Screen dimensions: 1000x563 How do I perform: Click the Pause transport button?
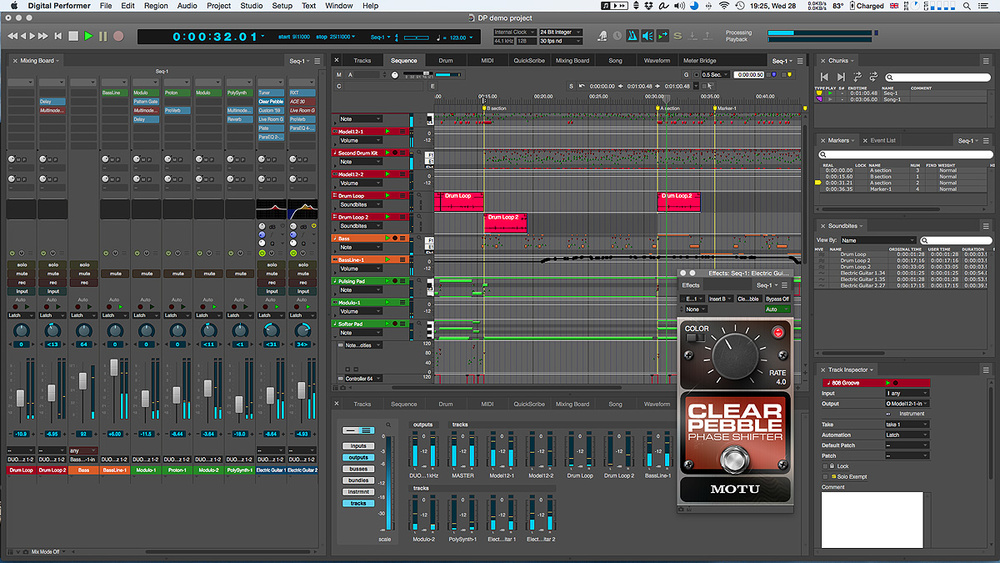point(103,36)
